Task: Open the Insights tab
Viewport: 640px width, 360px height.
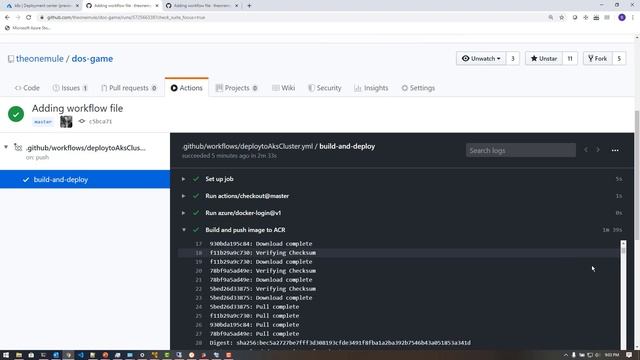Action: tap(371, 88)
